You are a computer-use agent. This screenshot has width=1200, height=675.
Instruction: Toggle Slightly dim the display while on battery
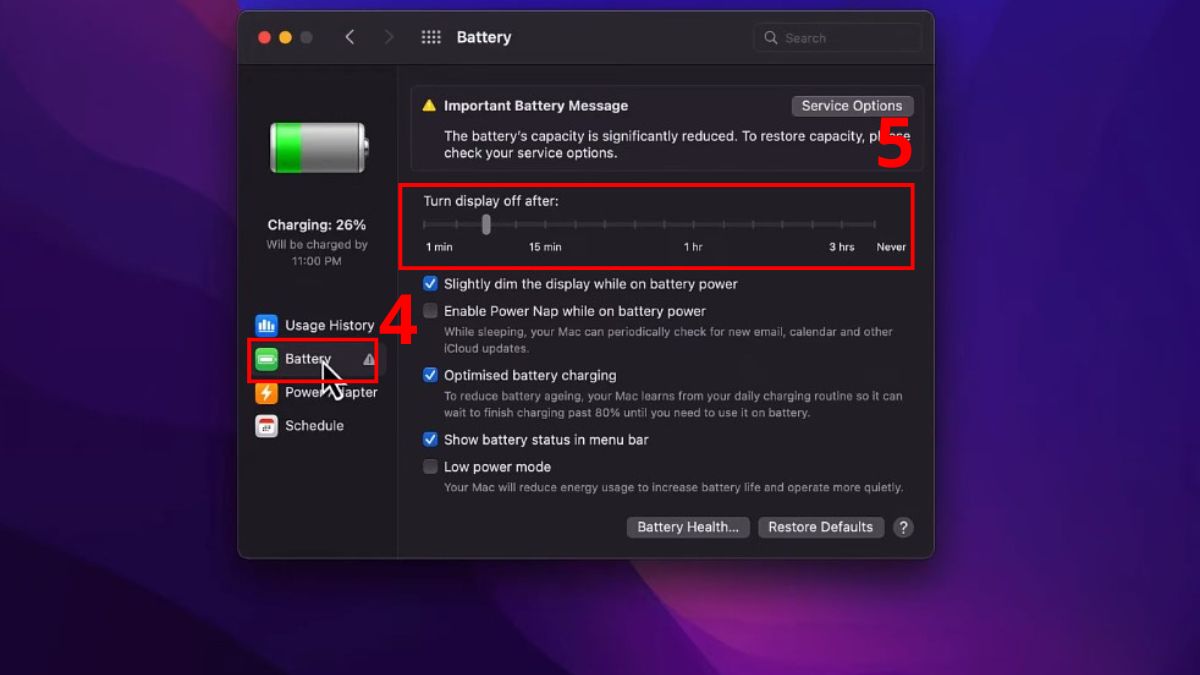coord(430,284)
